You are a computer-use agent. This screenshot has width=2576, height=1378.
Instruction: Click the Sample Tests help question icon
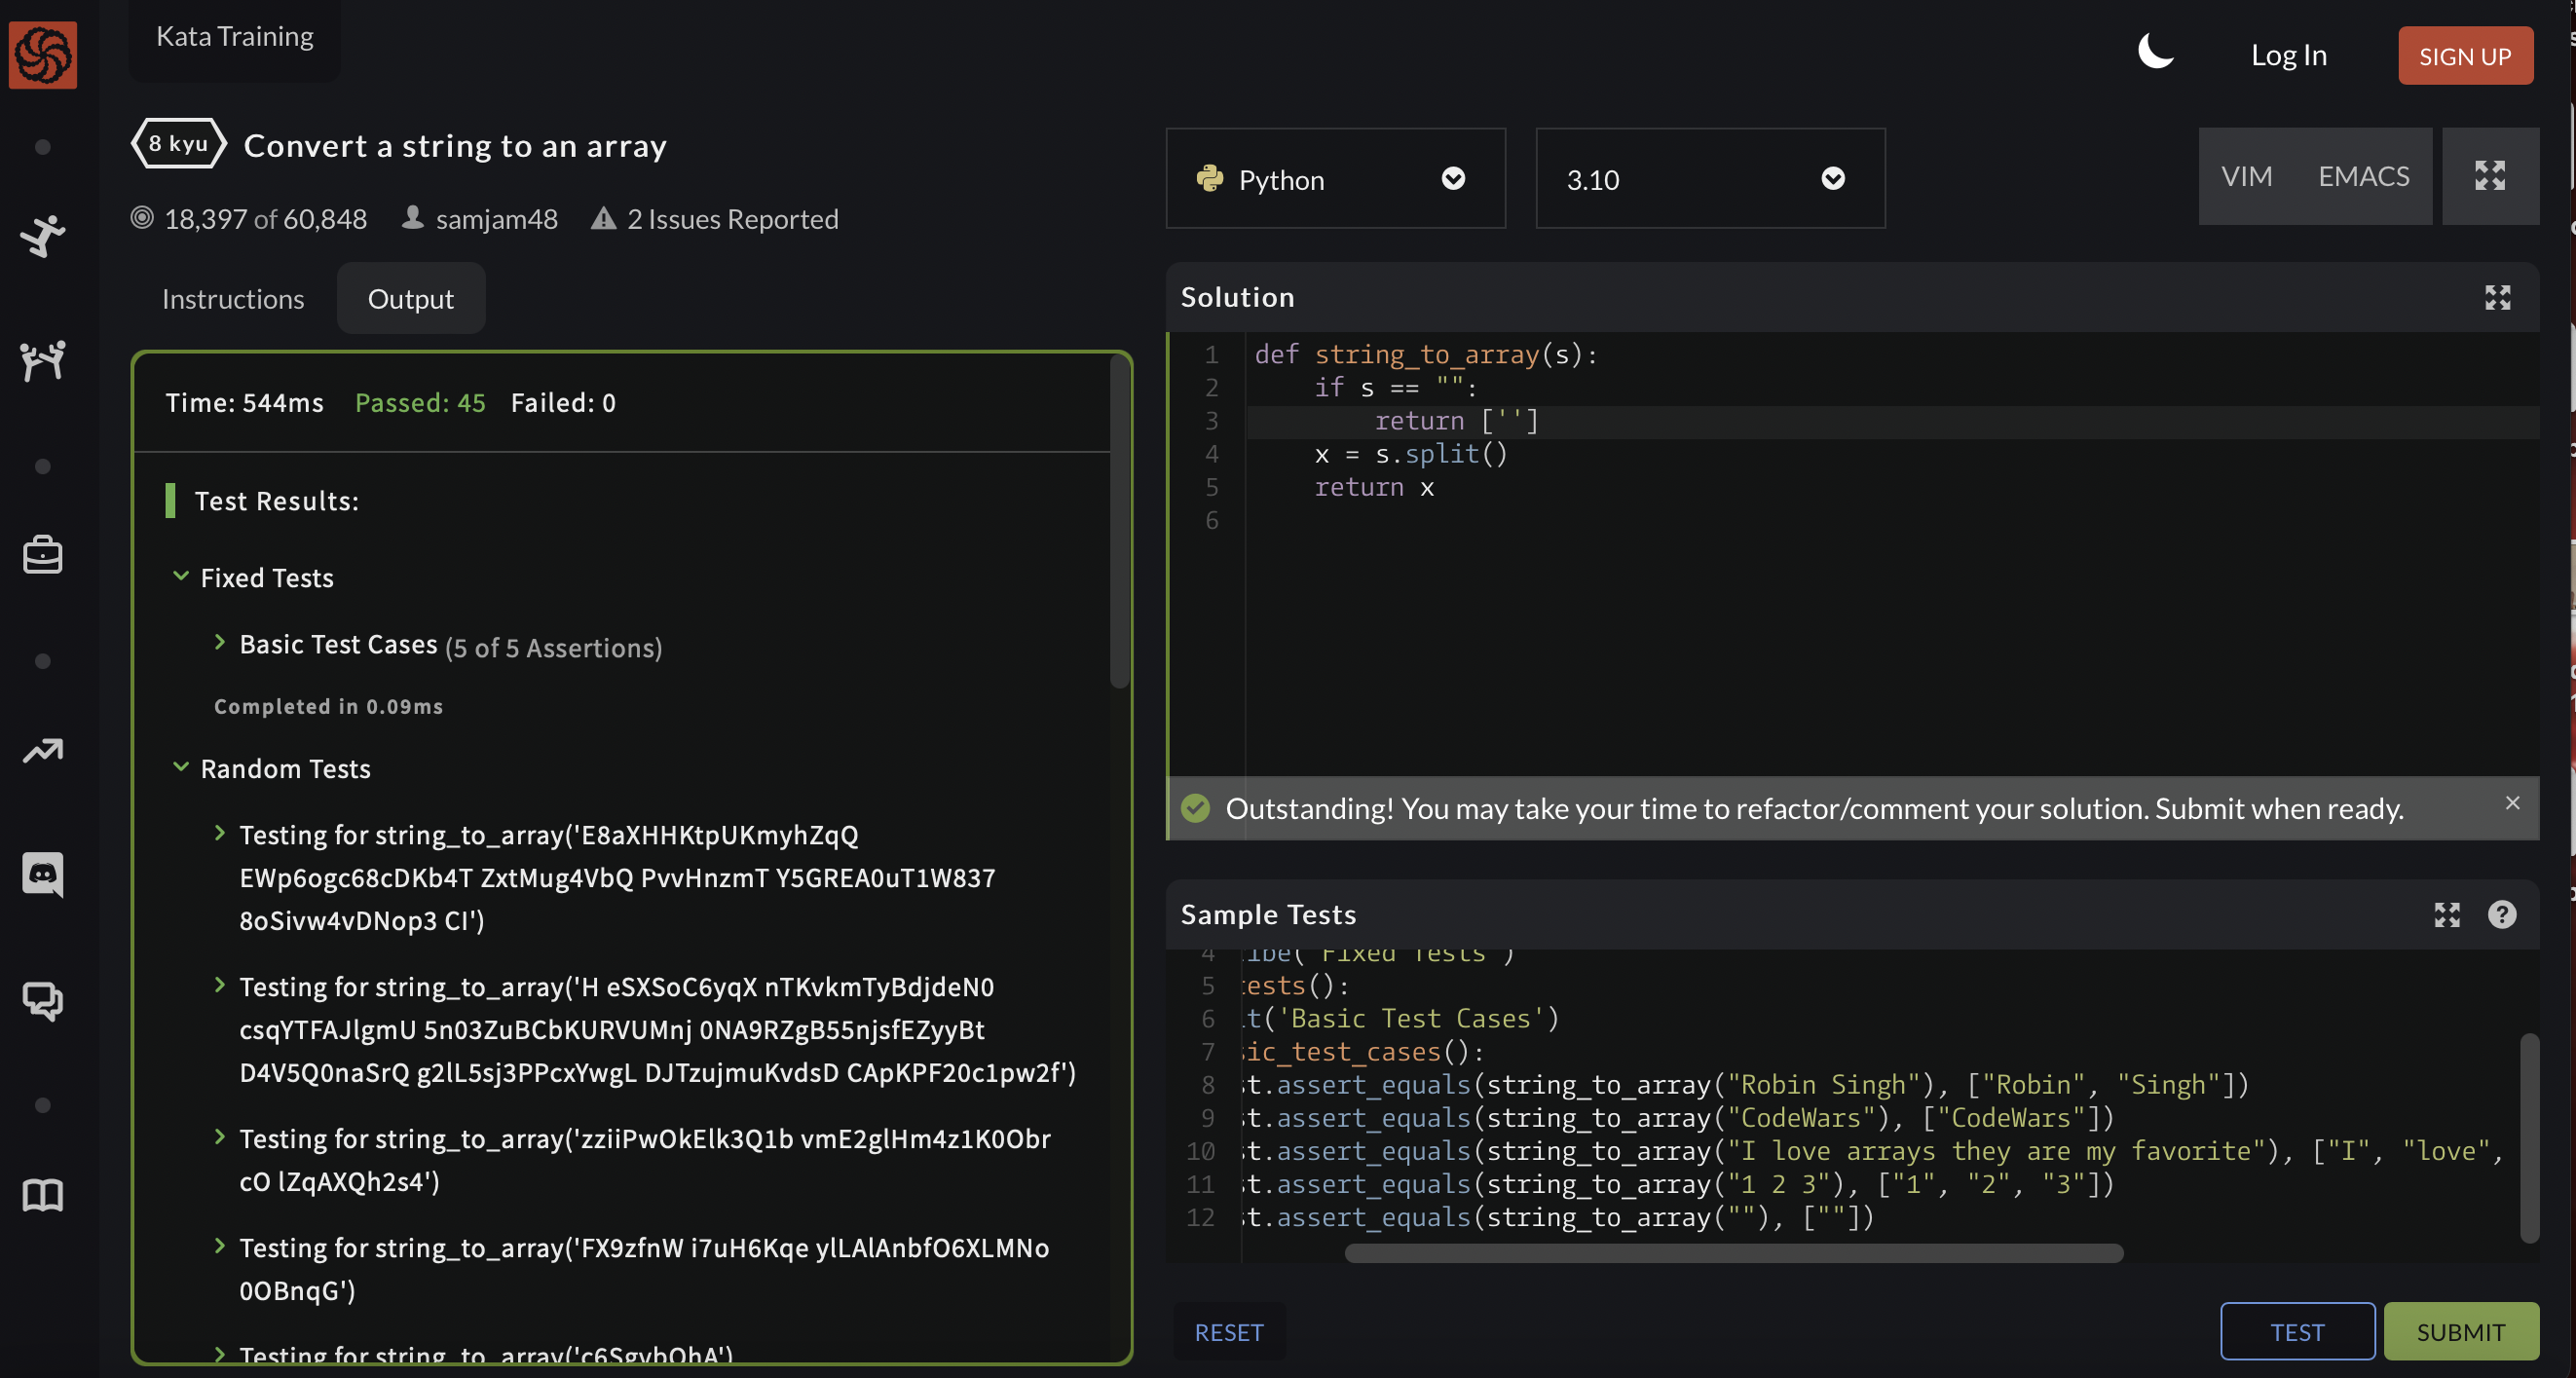click(2501, 914)
